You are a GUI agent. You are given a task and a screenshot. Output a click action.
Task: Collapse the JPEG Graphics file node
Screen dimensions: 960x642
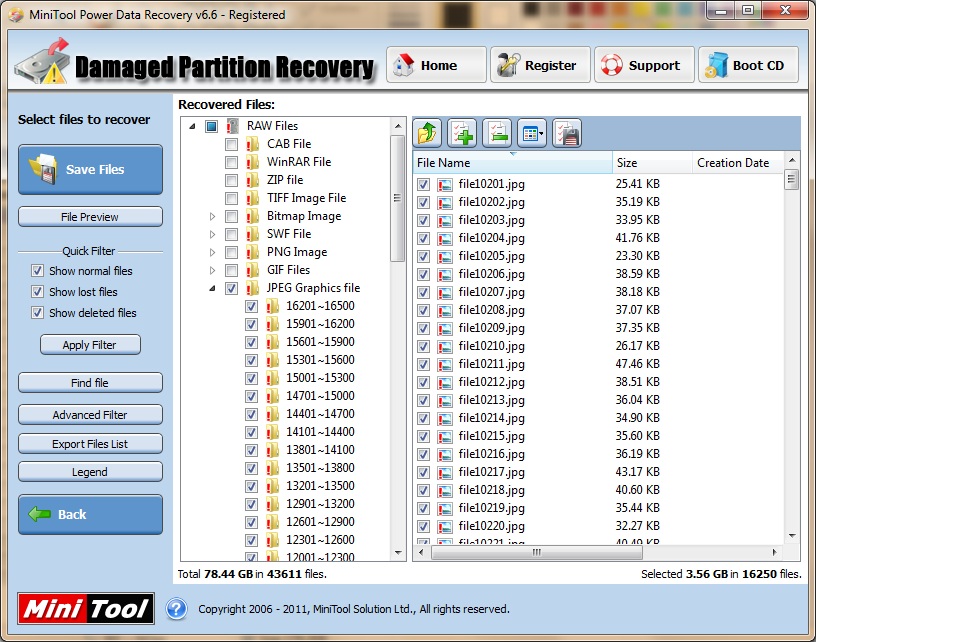coord(212,288)
